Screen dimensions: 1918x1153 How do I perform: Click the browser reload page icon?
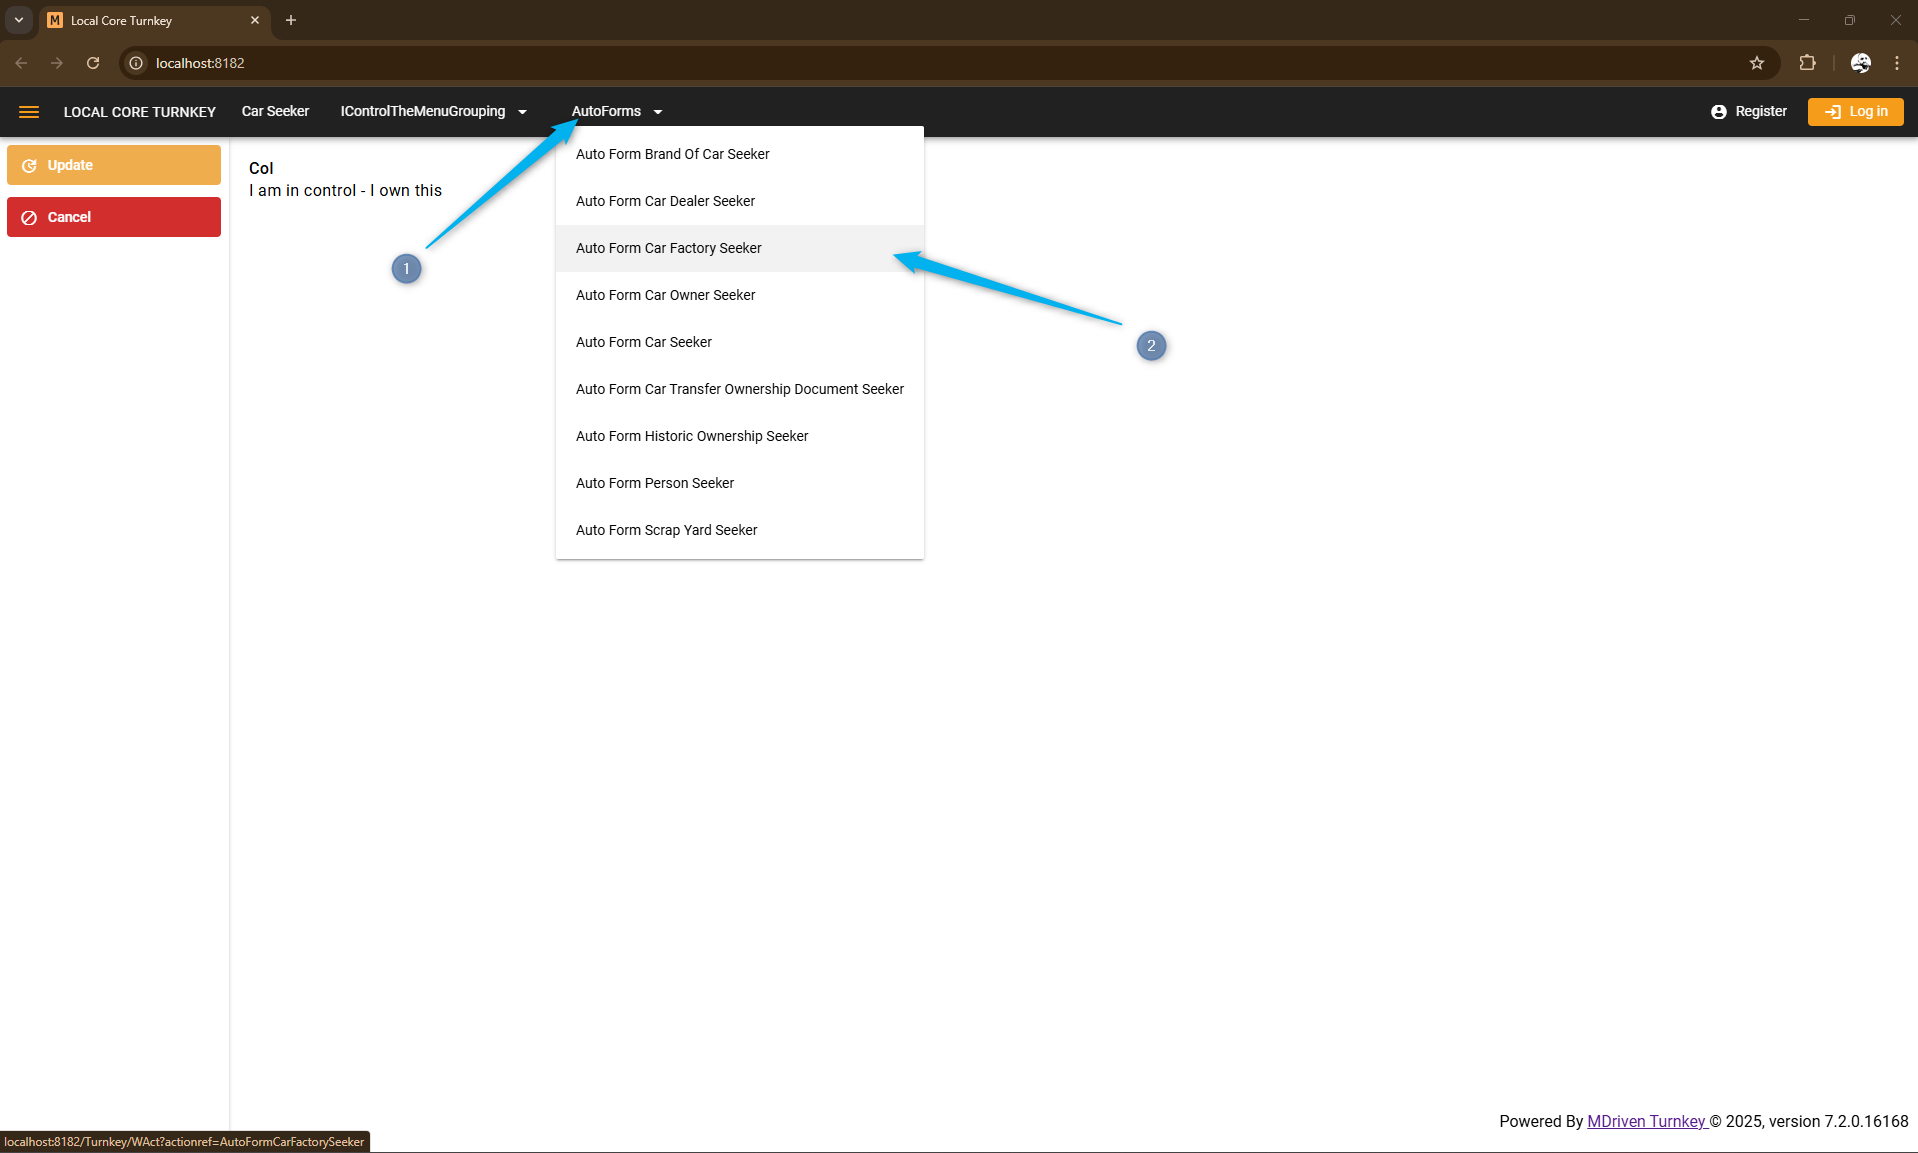(x=93, y=63)
